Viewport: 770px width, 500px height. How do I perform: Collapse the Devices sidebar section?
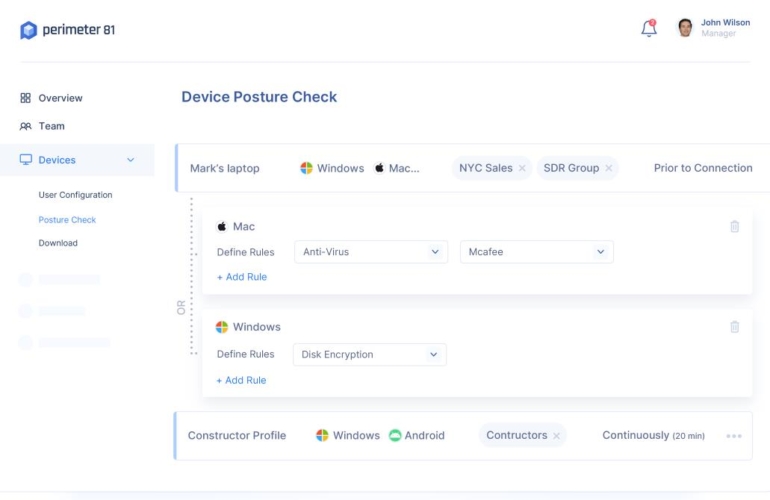(130, 160)
